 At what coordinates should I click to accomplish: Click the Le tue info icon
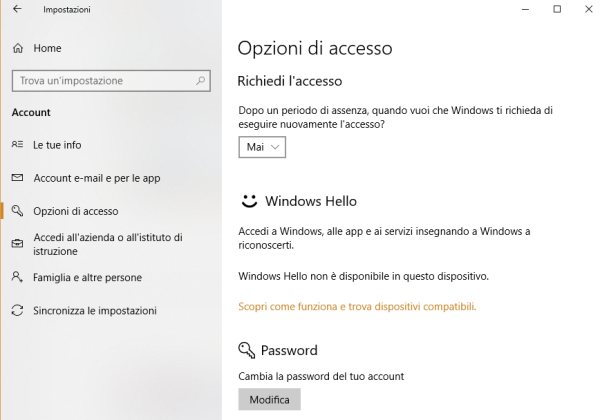[17, 145]
